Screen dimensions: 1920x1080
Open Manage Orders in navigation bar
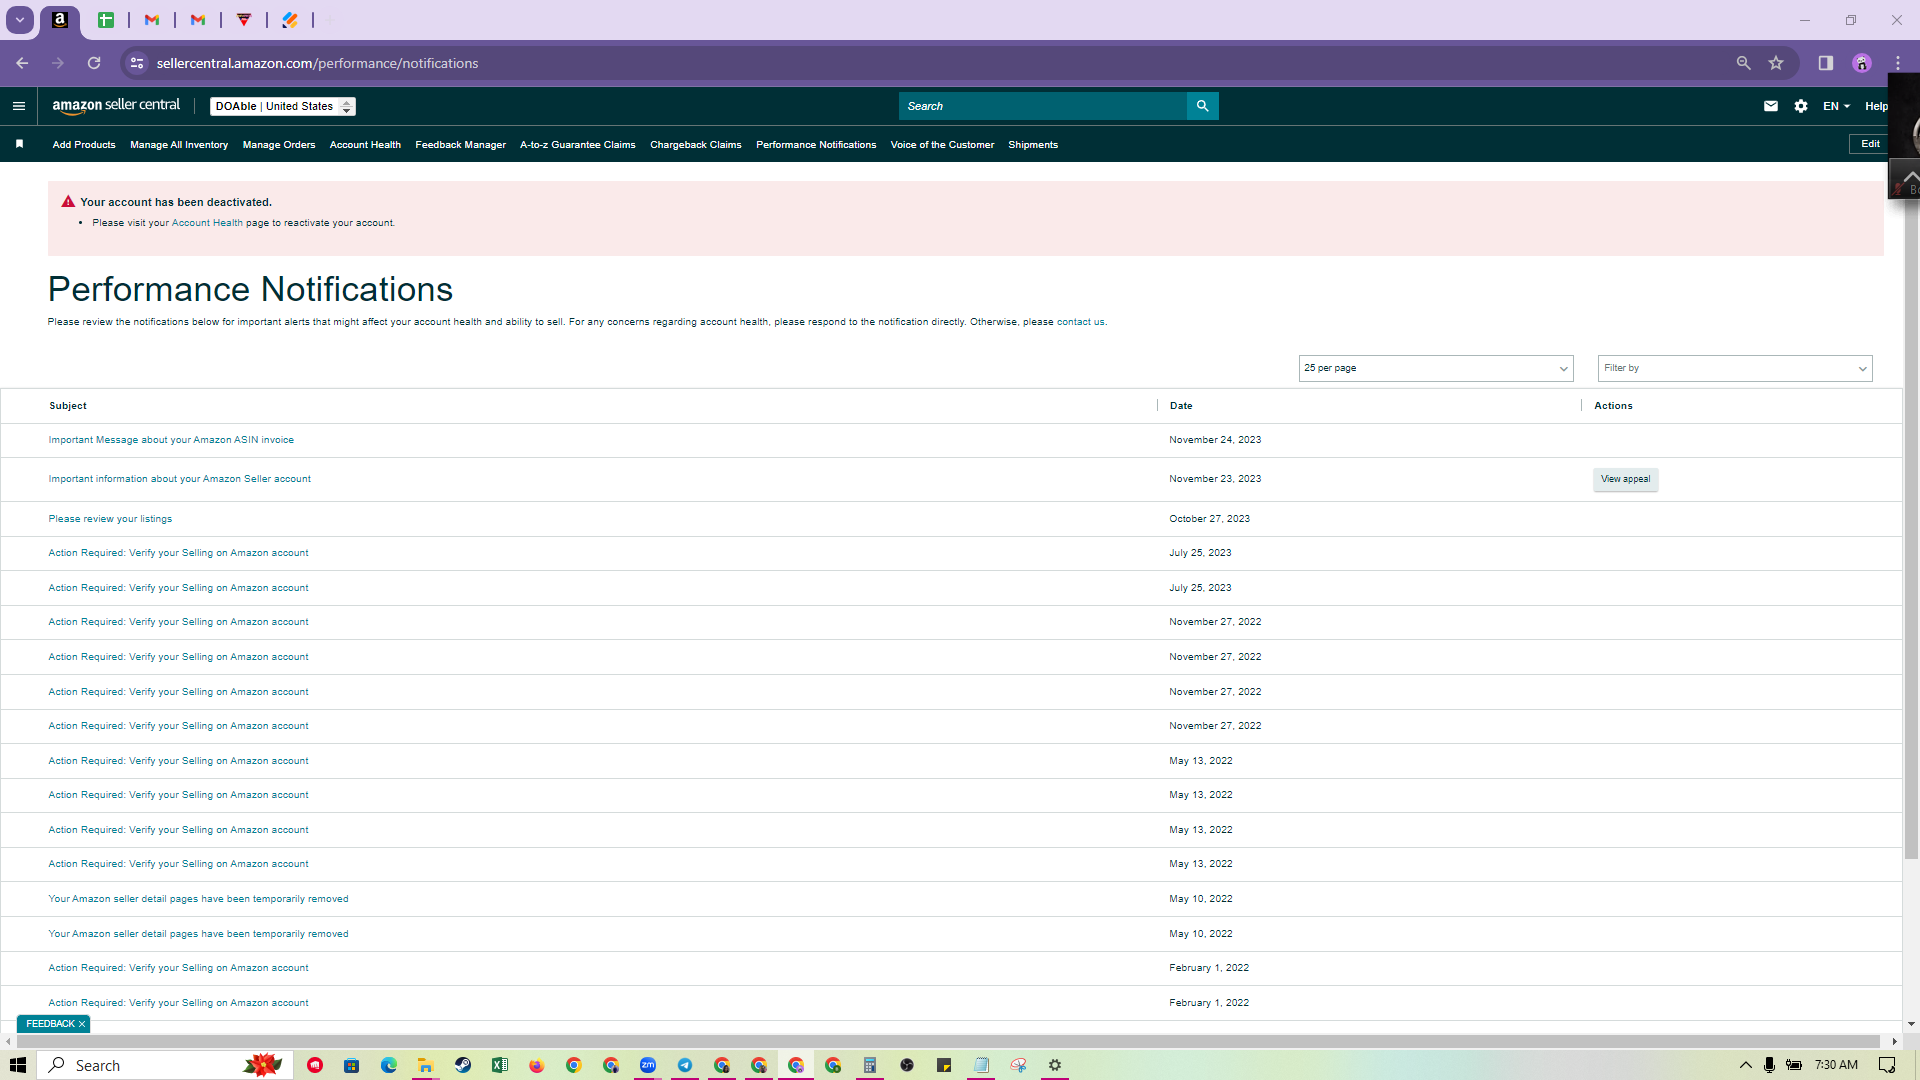click(279, 145)
